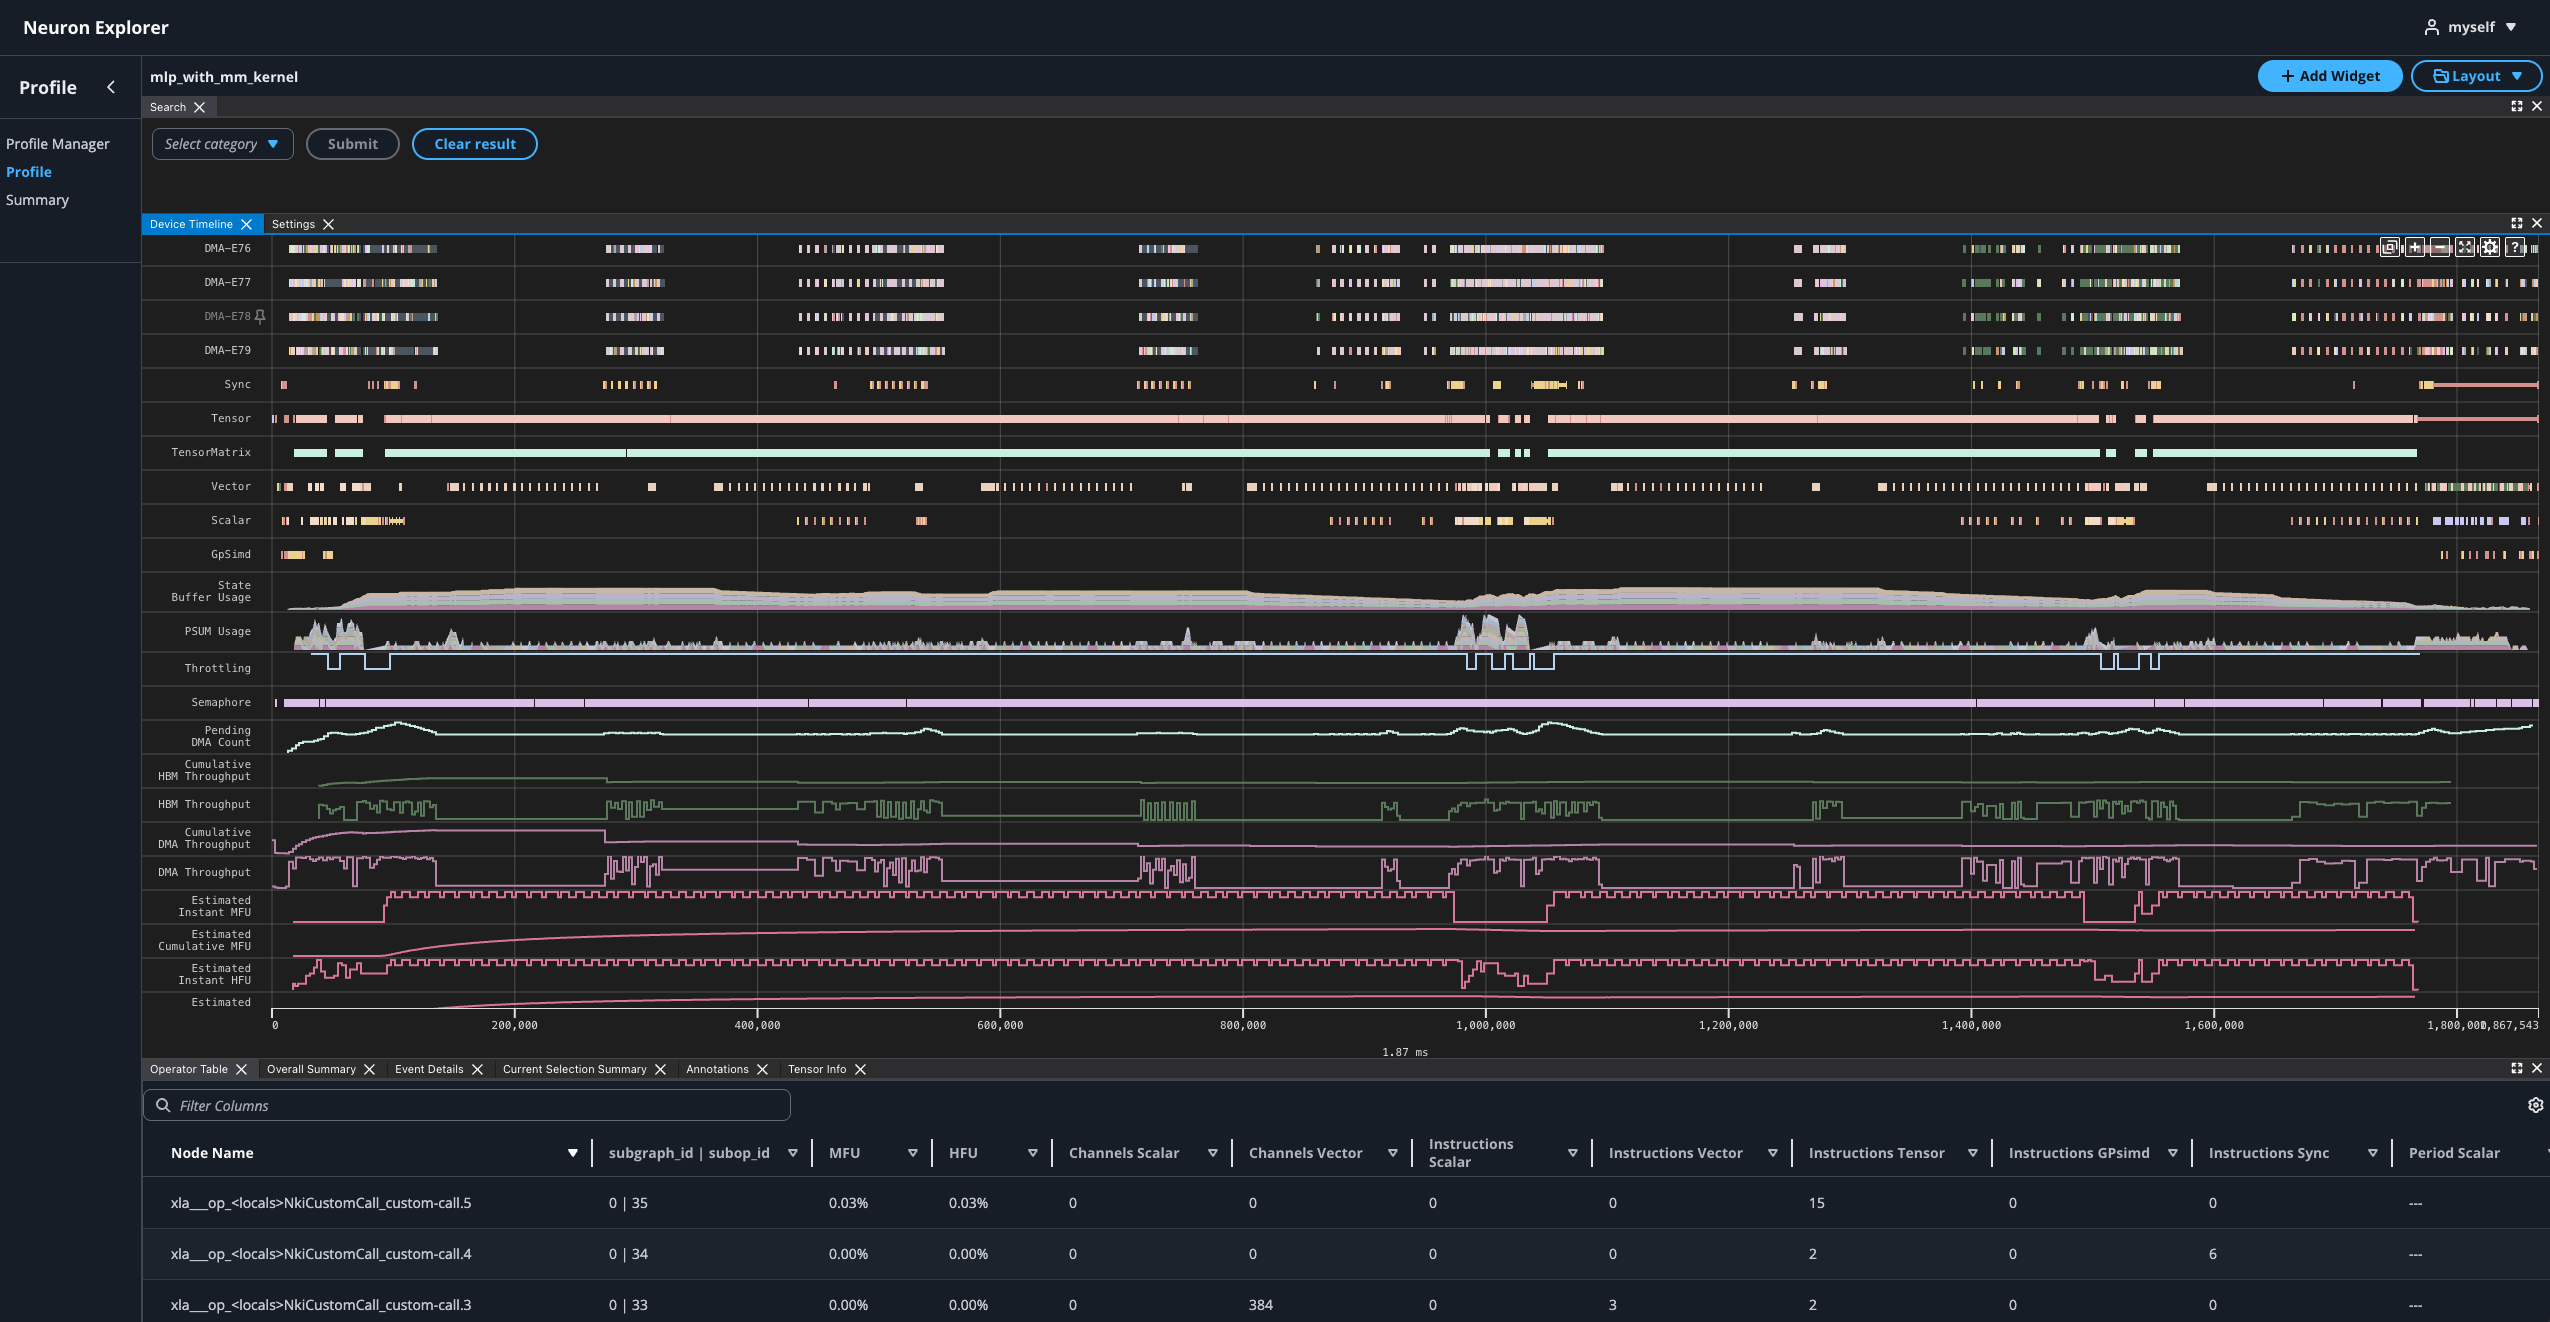Open Summary in the sidebar
The width and height of the screenshot is (2550, 1322).
pos(37,200)
